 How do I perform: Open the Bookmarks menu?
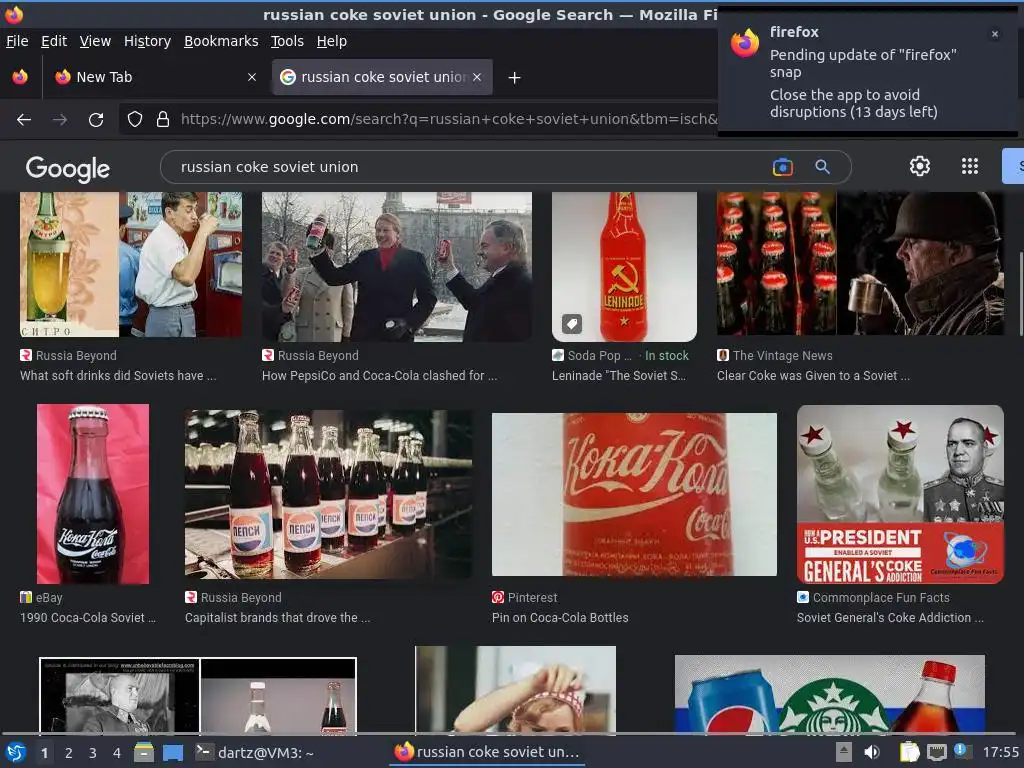[221, 41]
